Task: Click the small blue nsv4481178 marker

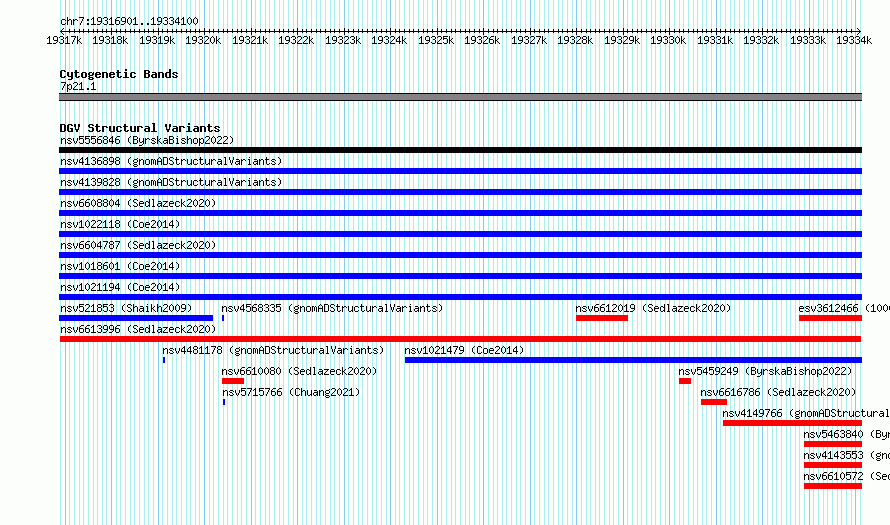Action: [x=164, y=360]
